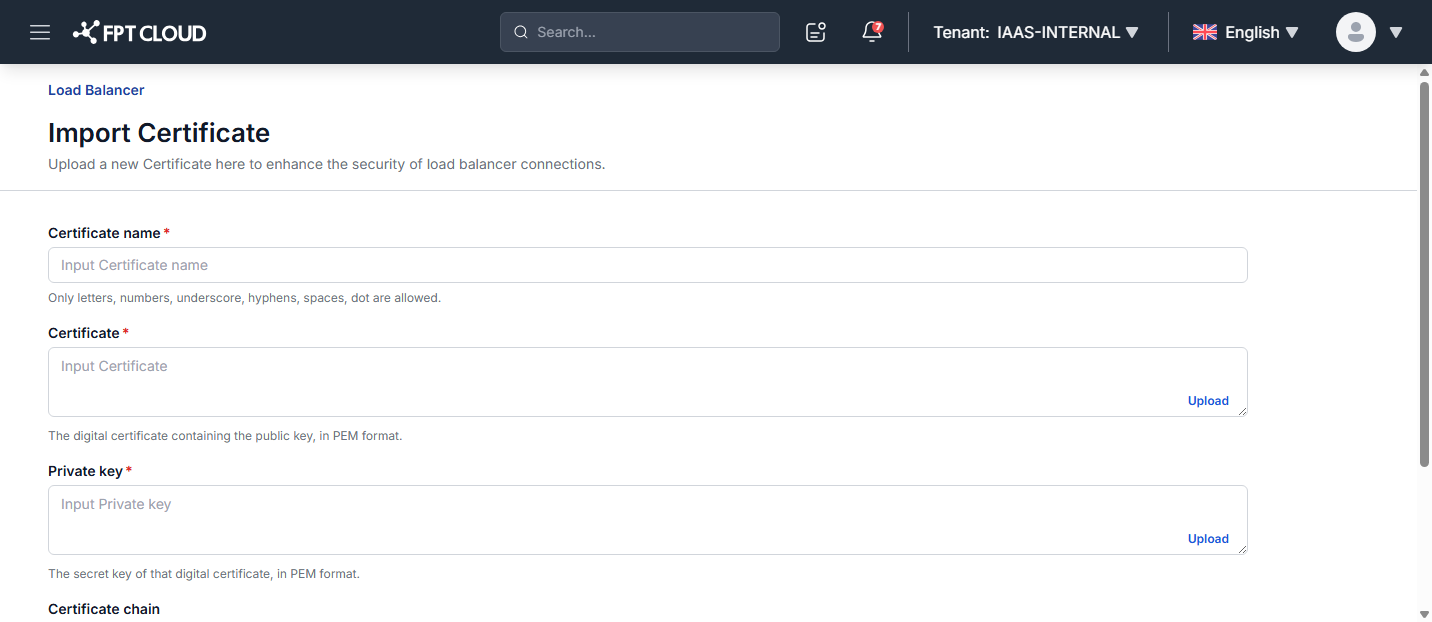The width and height of the screenshot is (1432, 622).
Task: Click the scrollbar down arrow
Action: coord(1425,613)
